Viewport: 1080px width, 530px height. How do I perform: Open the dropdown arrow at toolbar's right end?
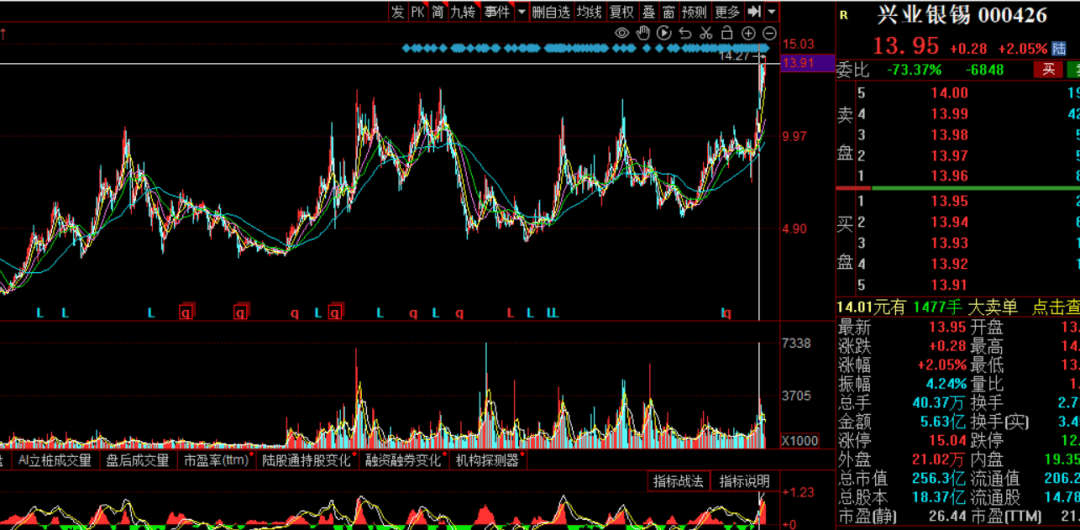pos(772,11)
